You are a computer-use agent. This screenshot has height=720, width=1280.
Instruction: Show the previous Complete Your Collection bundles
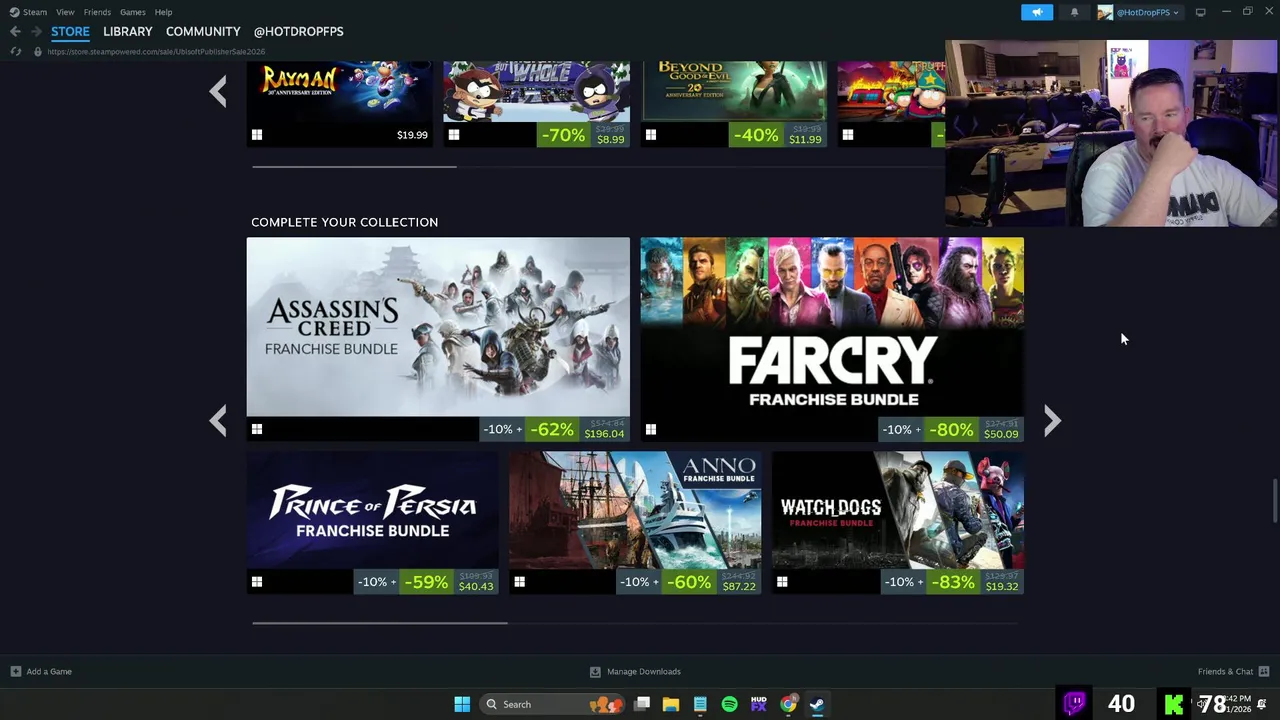[218, 421]
